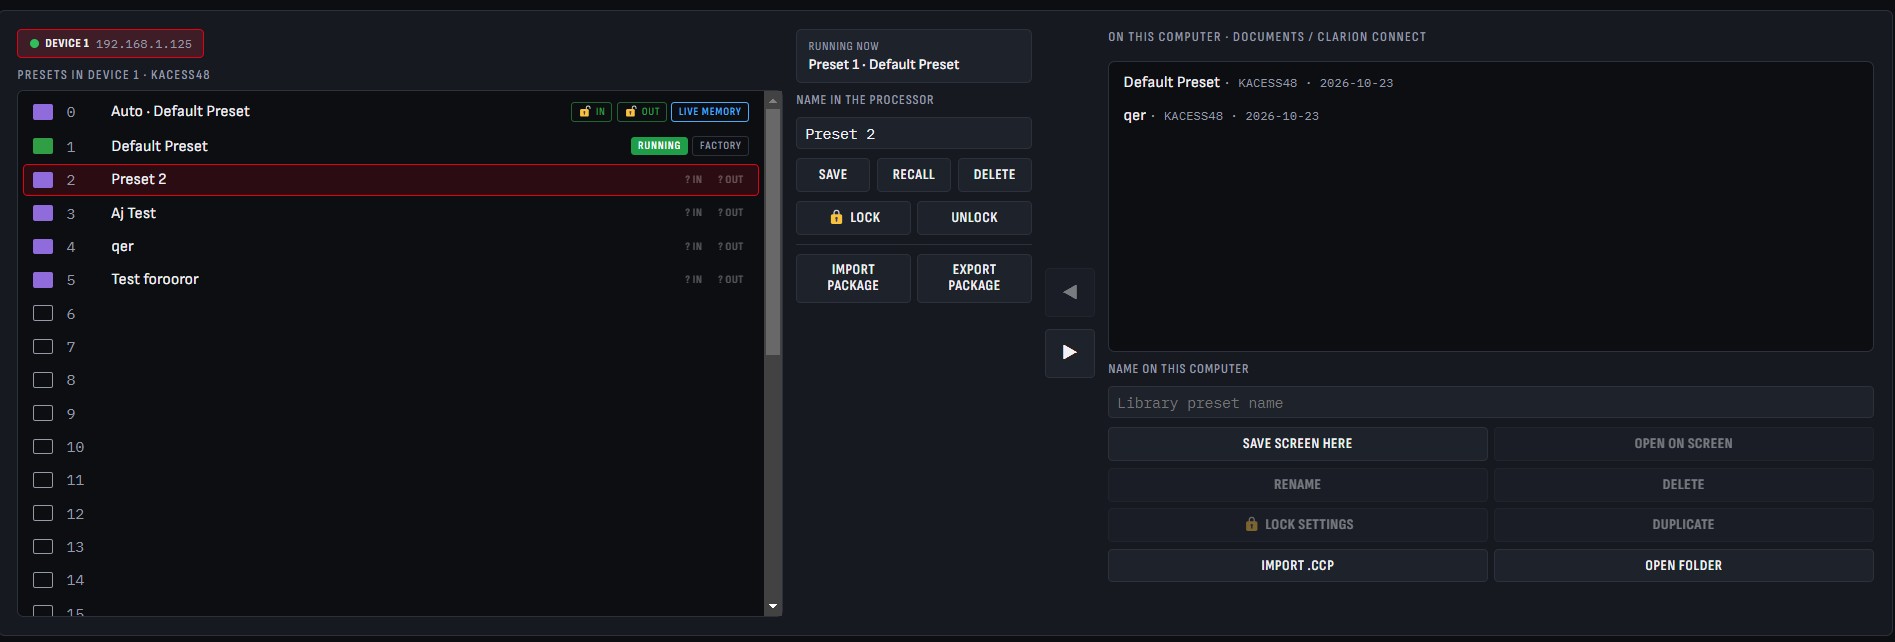The height and width of the screenshot is (642, 1895).
Task: Select the Aj Test preset name
Action: coord(133,213)
